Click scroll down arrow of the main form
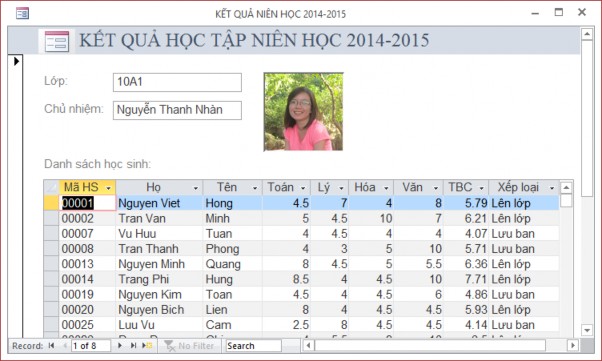 pyautogui.click(x=587, y=330)
